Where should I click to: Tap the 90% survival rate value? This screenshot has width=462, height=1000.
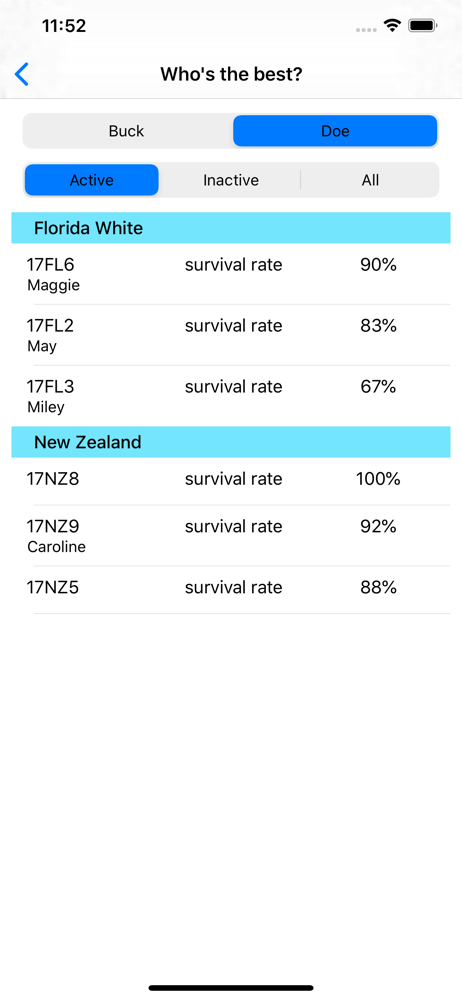378,264
